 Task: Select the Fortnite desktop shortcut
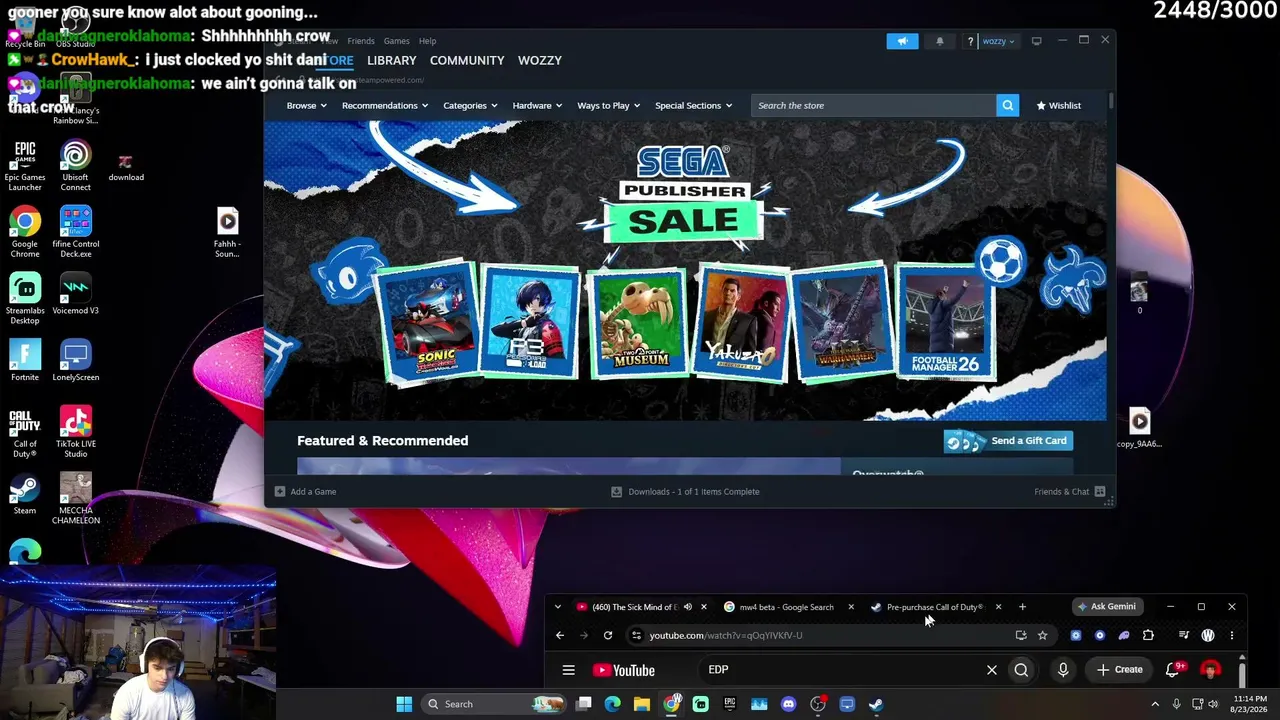click(x=25, y=361)
